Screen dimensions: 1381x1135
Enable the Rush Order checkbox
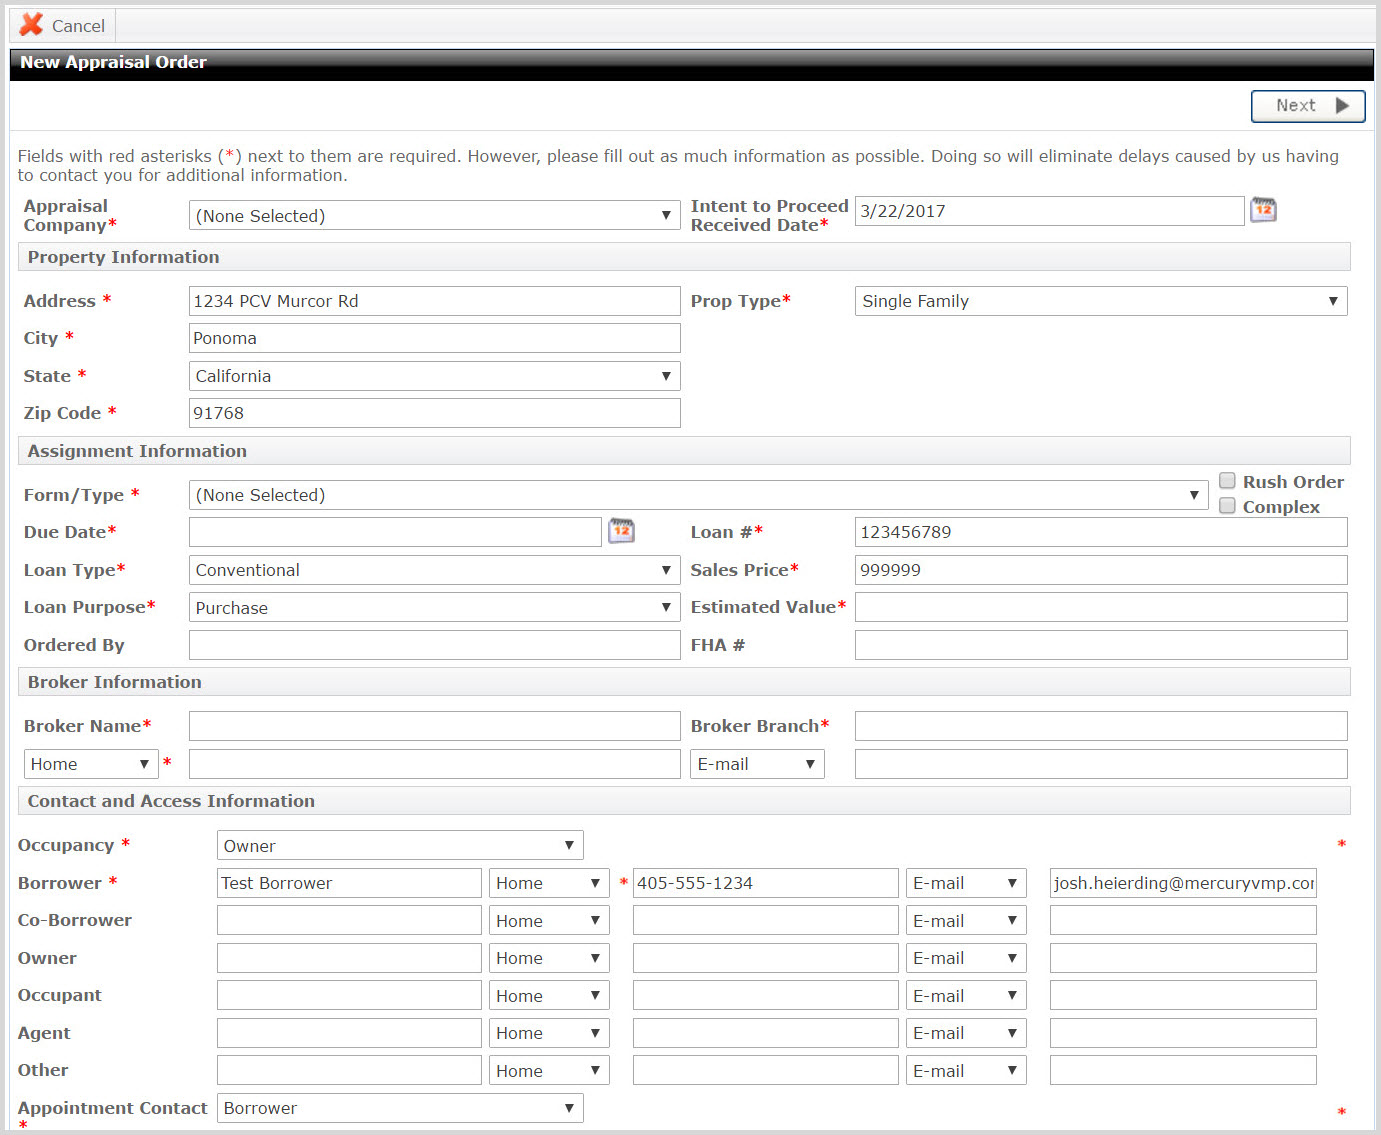(x=1227, y=481)
